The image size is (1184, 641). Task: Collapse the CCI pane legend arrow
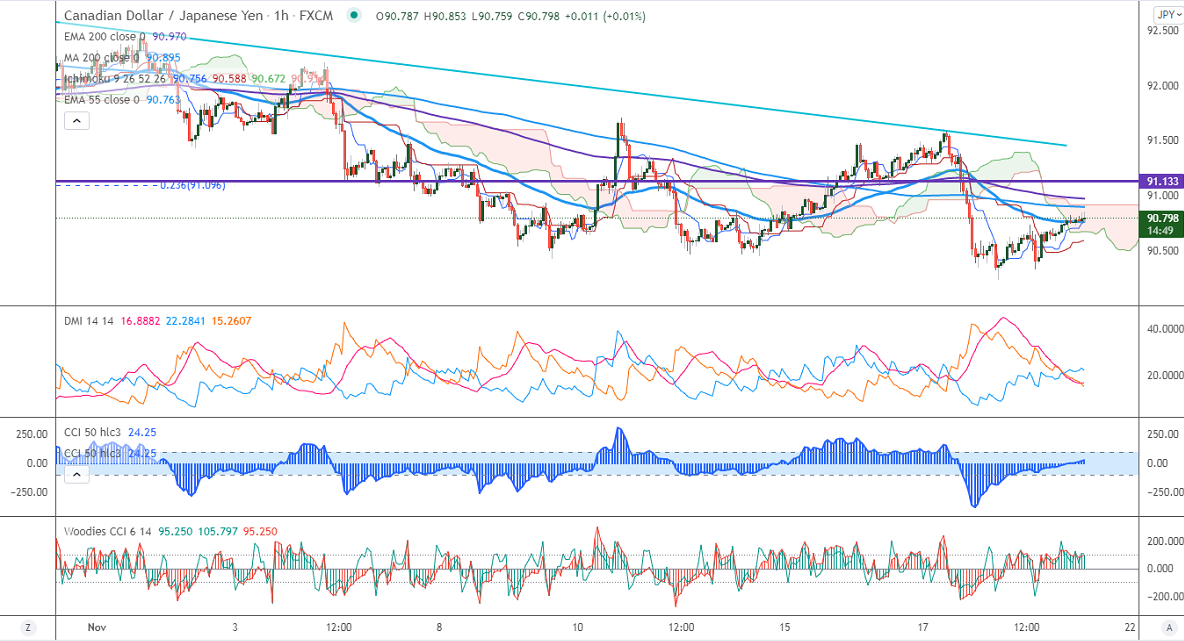pyautogui.click(x=76, y=474)
